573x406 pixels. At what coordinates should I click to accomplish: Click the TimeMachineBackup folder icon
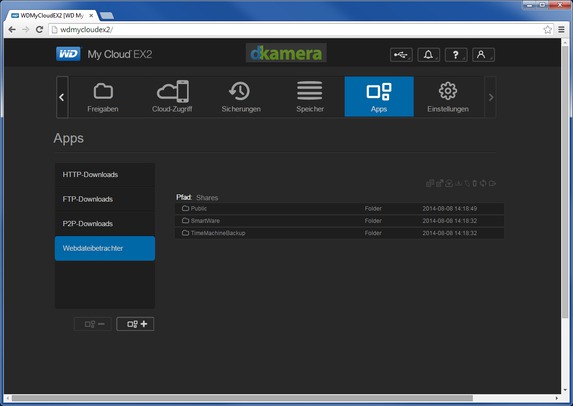185,233
